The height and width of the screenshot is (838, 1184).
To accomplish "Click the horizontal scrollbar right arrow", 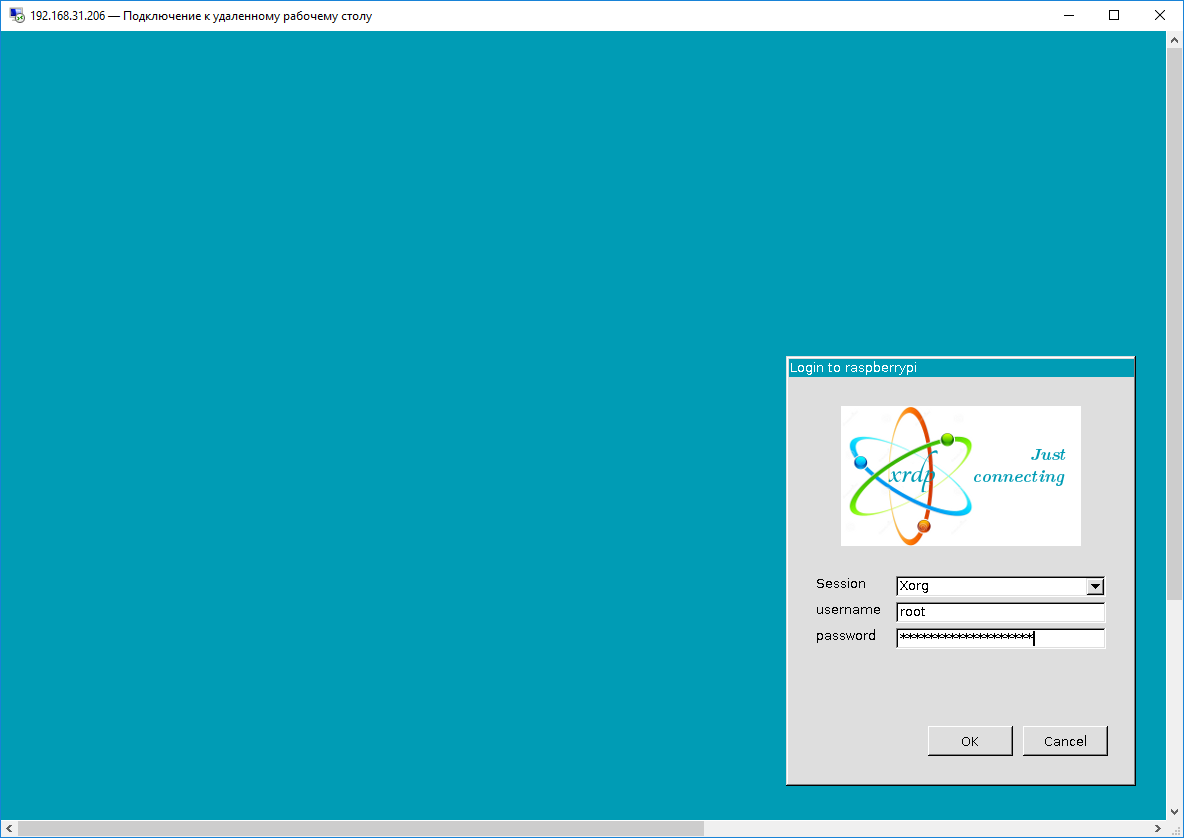I will click(1158, 828).
